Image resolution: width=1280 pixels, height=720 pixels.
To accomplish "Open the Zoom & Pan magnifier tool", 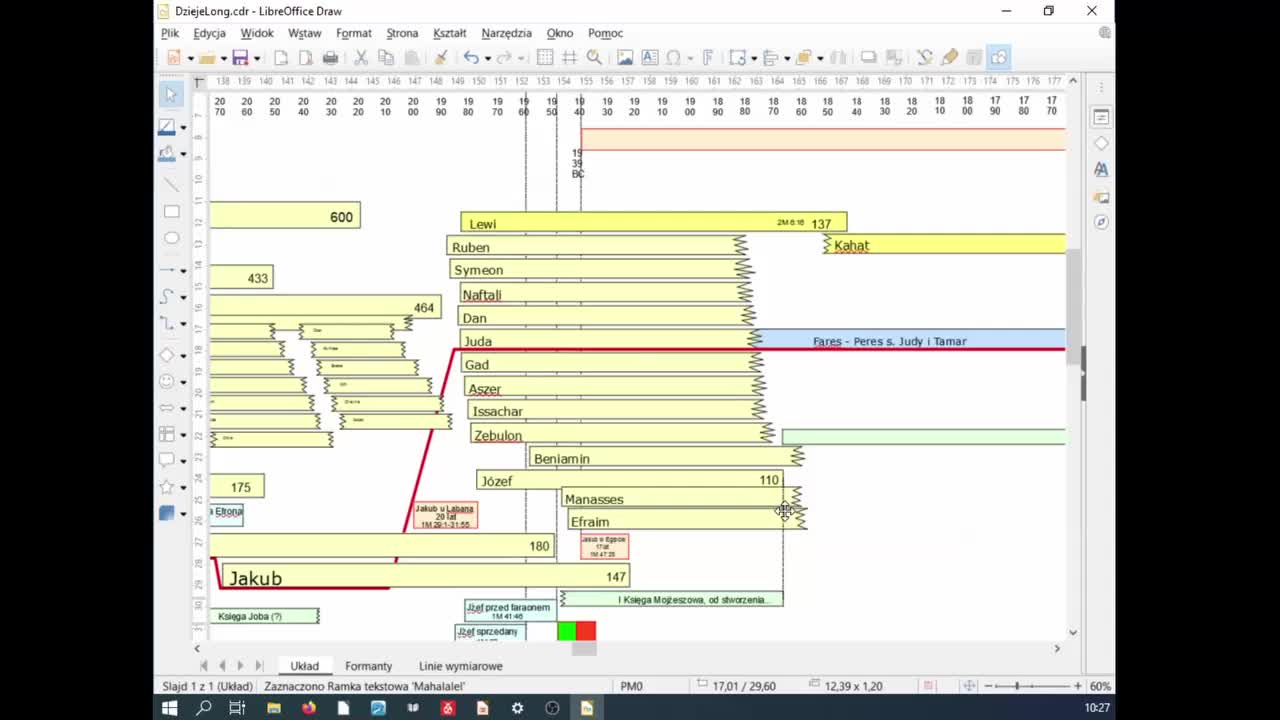I will pos(594,58).
